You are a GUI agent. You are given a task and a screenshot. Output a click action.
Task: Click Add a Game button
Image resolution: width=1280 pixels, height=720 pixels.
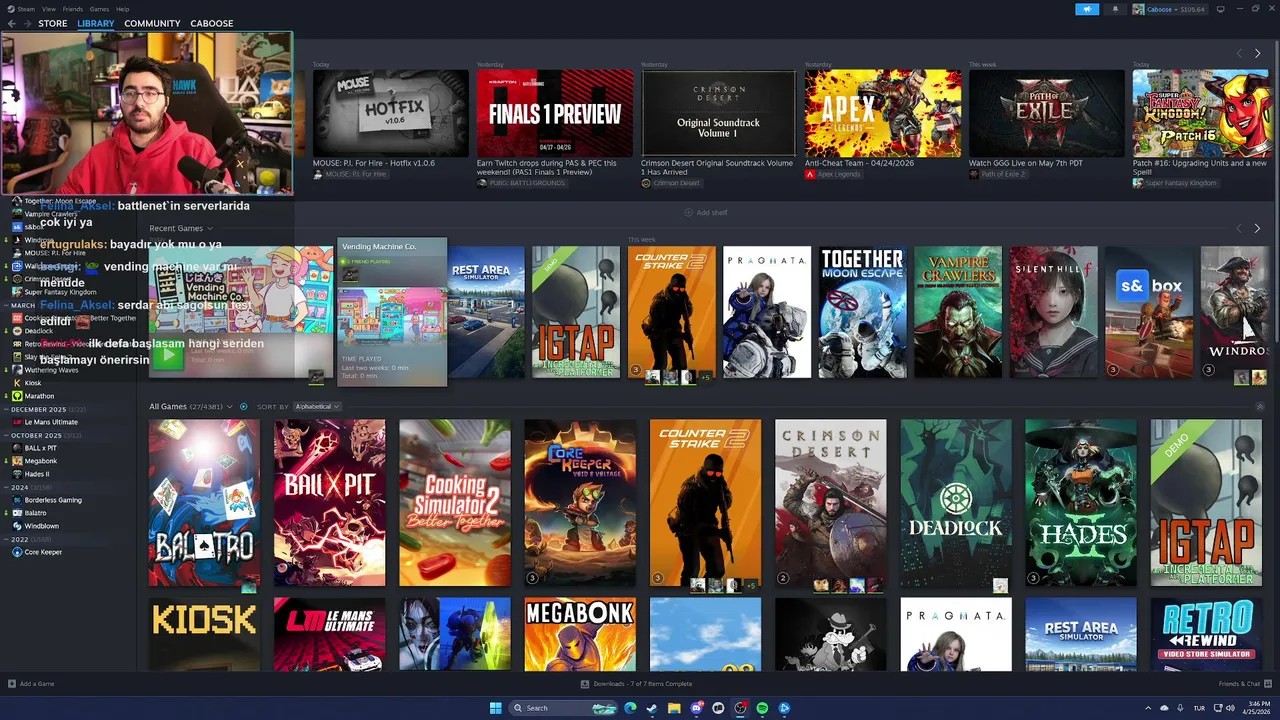coord(31,684)
